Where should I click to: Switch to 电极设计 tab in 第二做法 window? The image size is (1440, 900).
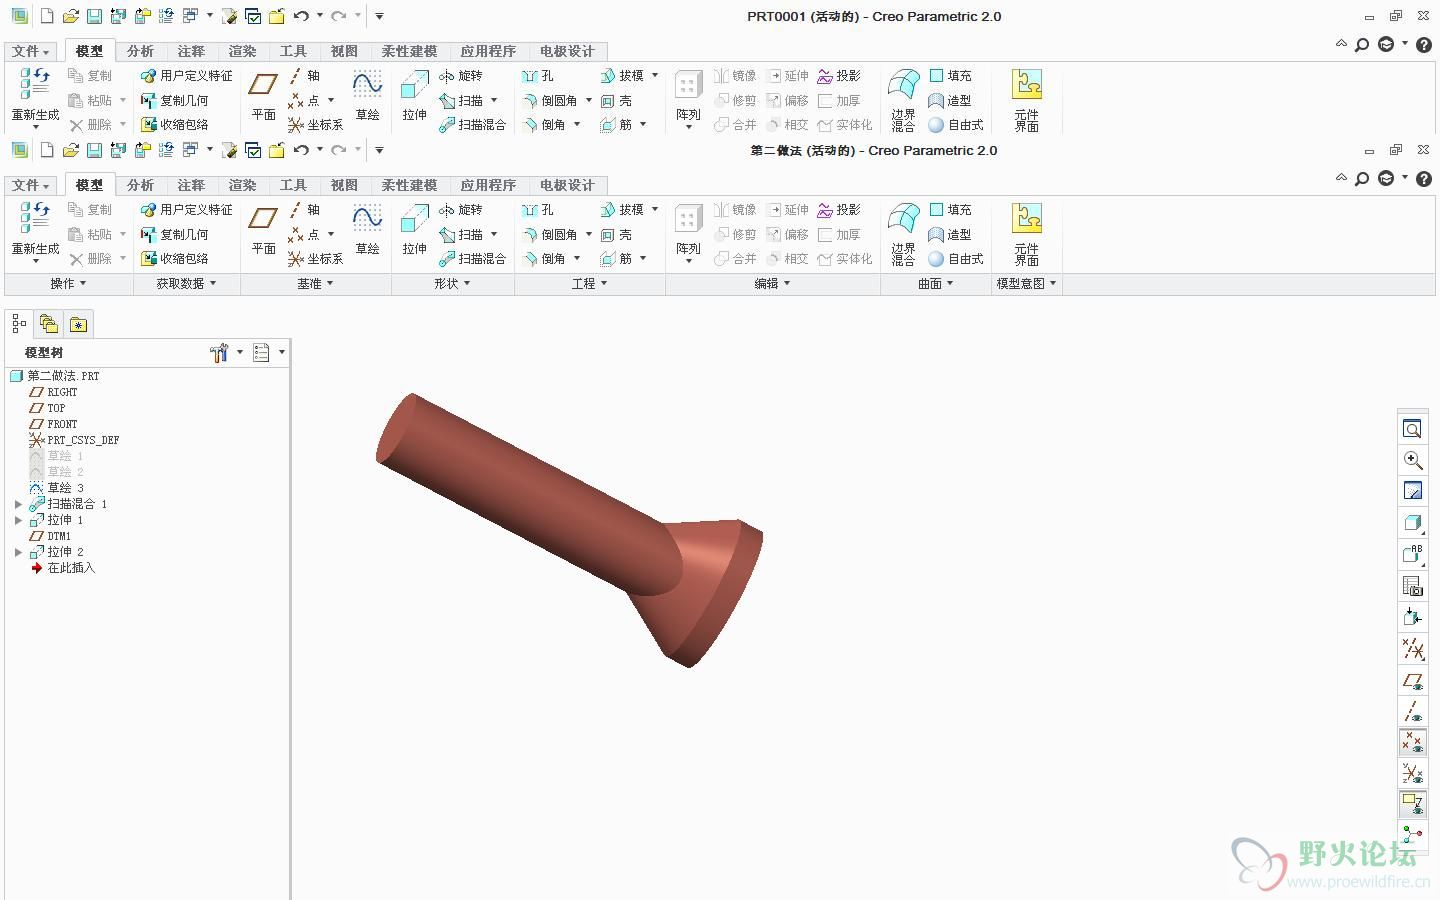pyautogui.click(x=567, y=185)
